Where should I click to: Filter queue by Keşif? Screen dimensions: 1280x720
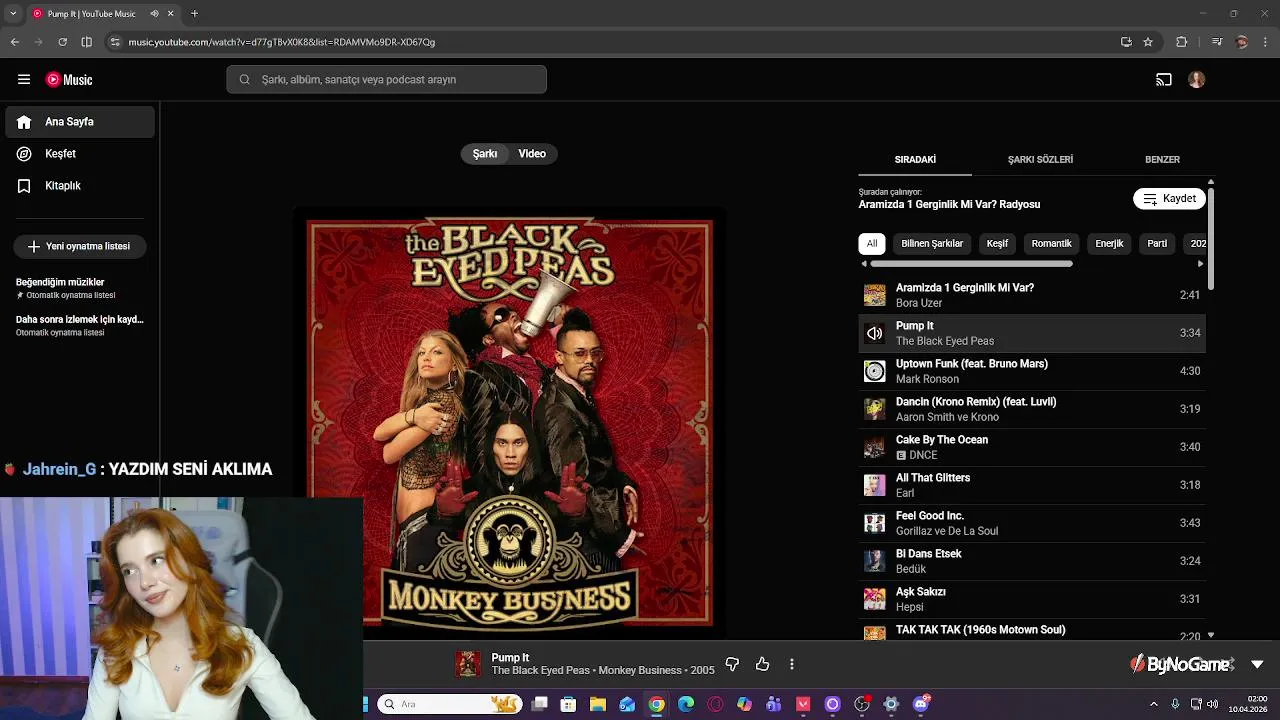pos(997,243)
